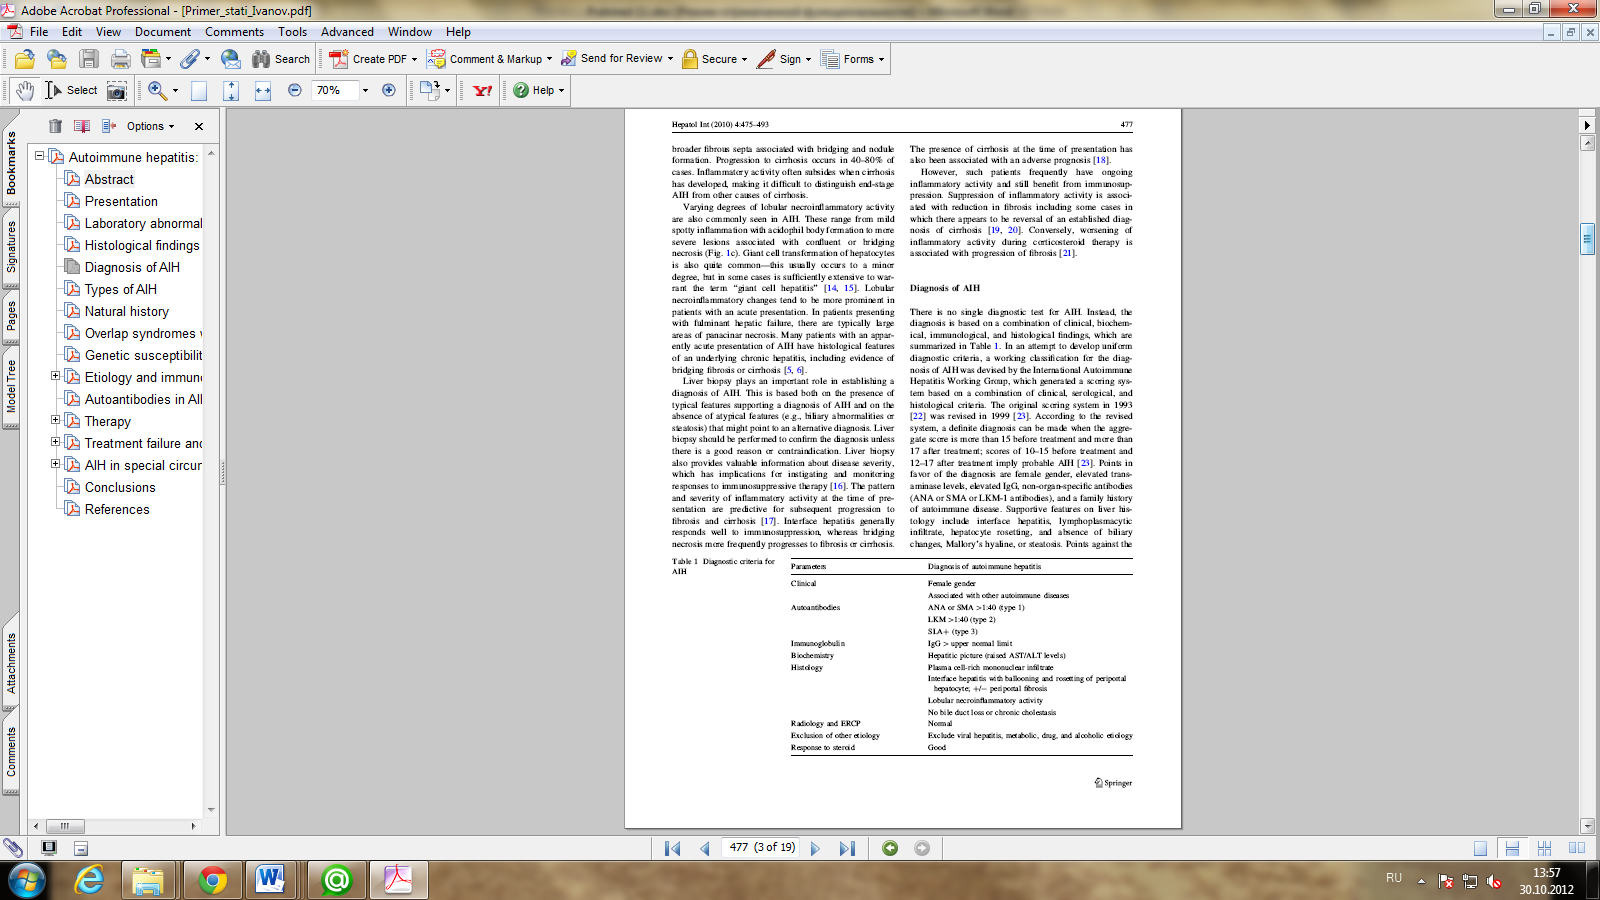The height and width of the screenshot is (900, 1600).
Task: Select the Snapshot camera tool
Action: pos(117,90)
